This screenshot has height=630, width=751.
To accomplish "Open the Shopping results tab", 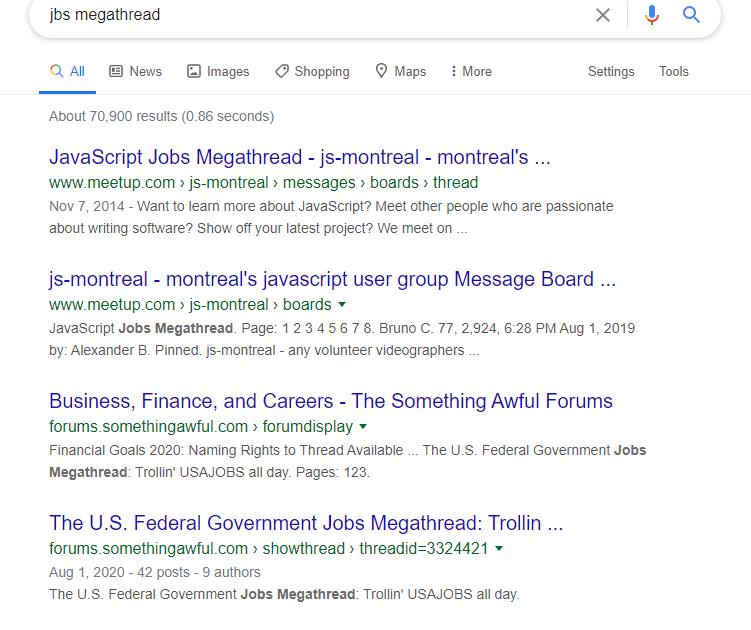I will click(312, 71).
